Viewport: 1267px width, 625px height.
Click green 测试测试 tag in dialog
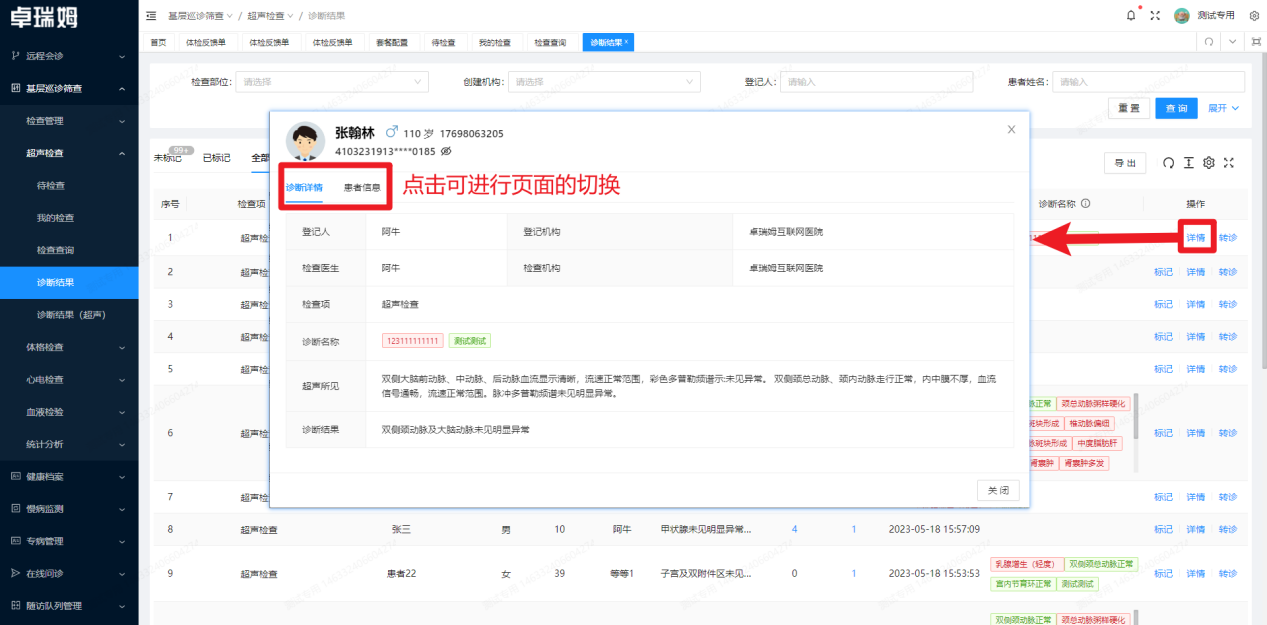[470, 341]
